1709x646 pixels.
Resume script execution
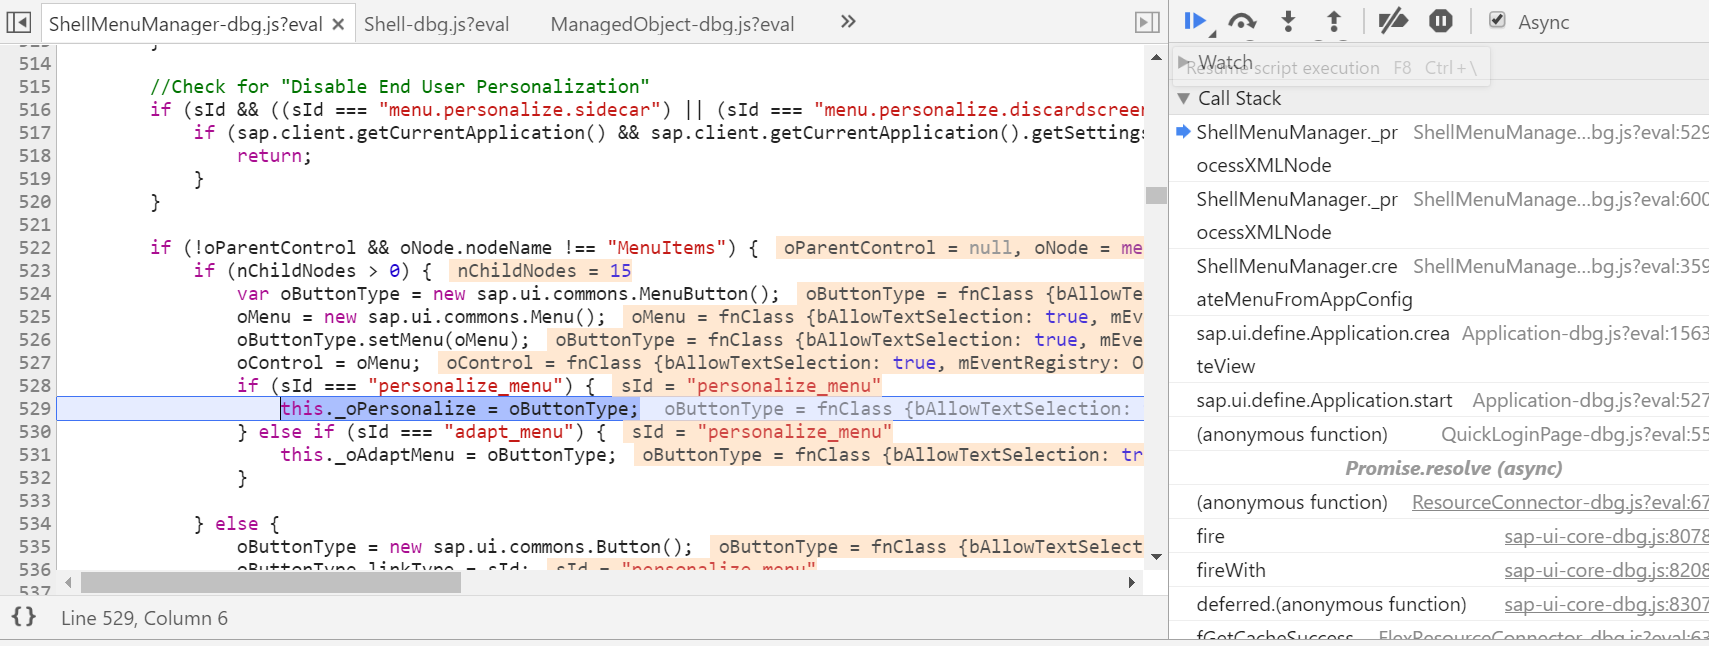(1195, 21)
